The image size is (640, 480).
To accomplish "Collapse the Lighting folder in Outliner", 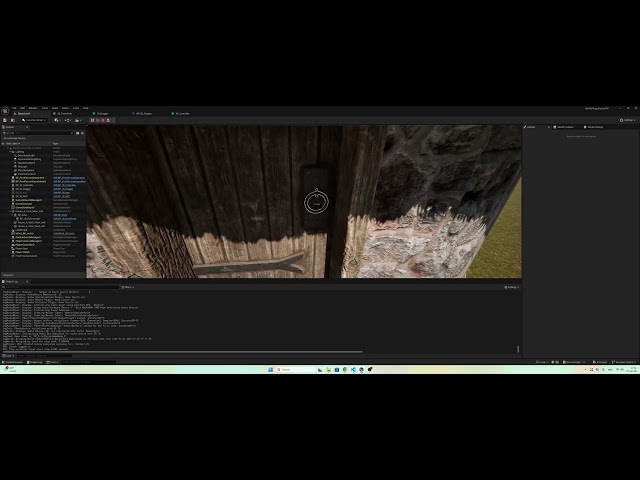I will (x=10, y=152).
